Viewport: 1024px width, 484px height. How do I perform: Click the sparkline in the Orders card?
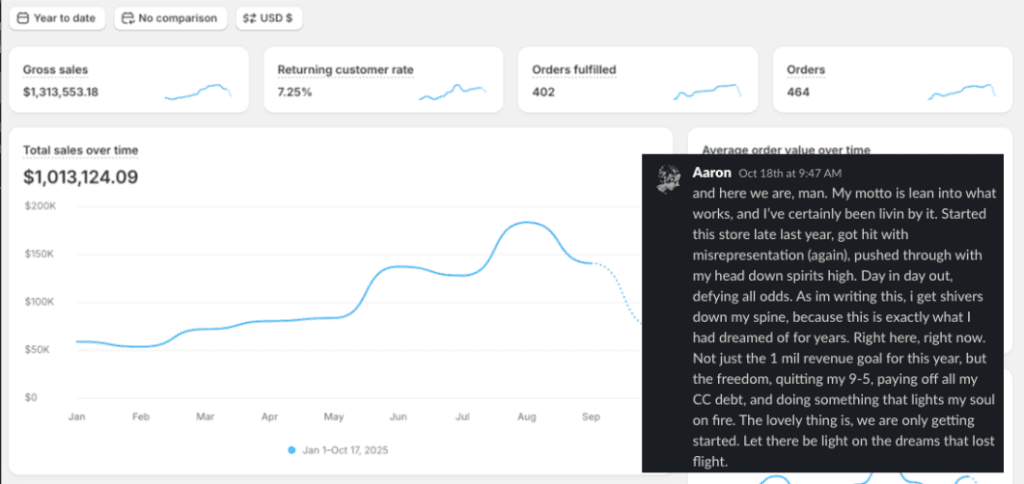[962, 92]
